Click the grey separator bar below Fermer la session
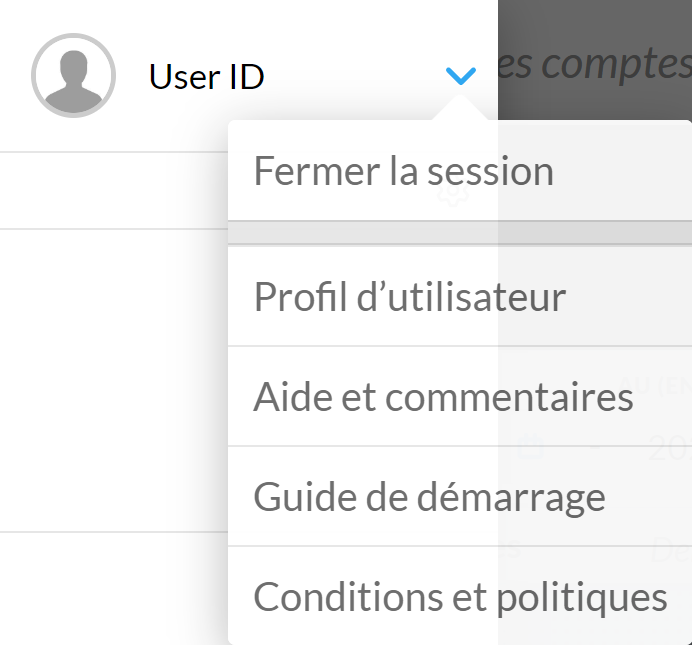The height and width of the screenshot is (645, 692). (460, 233)
